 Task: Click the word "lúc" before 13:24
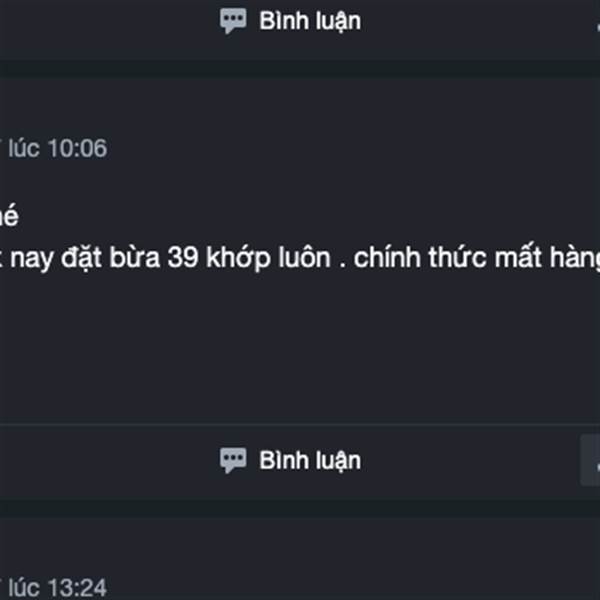click(x=24, y=587)
